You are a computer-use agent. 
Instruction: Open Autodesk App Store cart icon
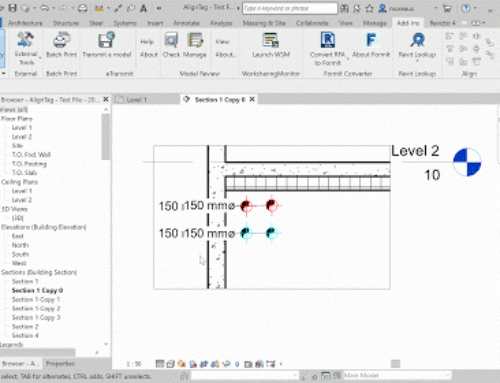447,8
